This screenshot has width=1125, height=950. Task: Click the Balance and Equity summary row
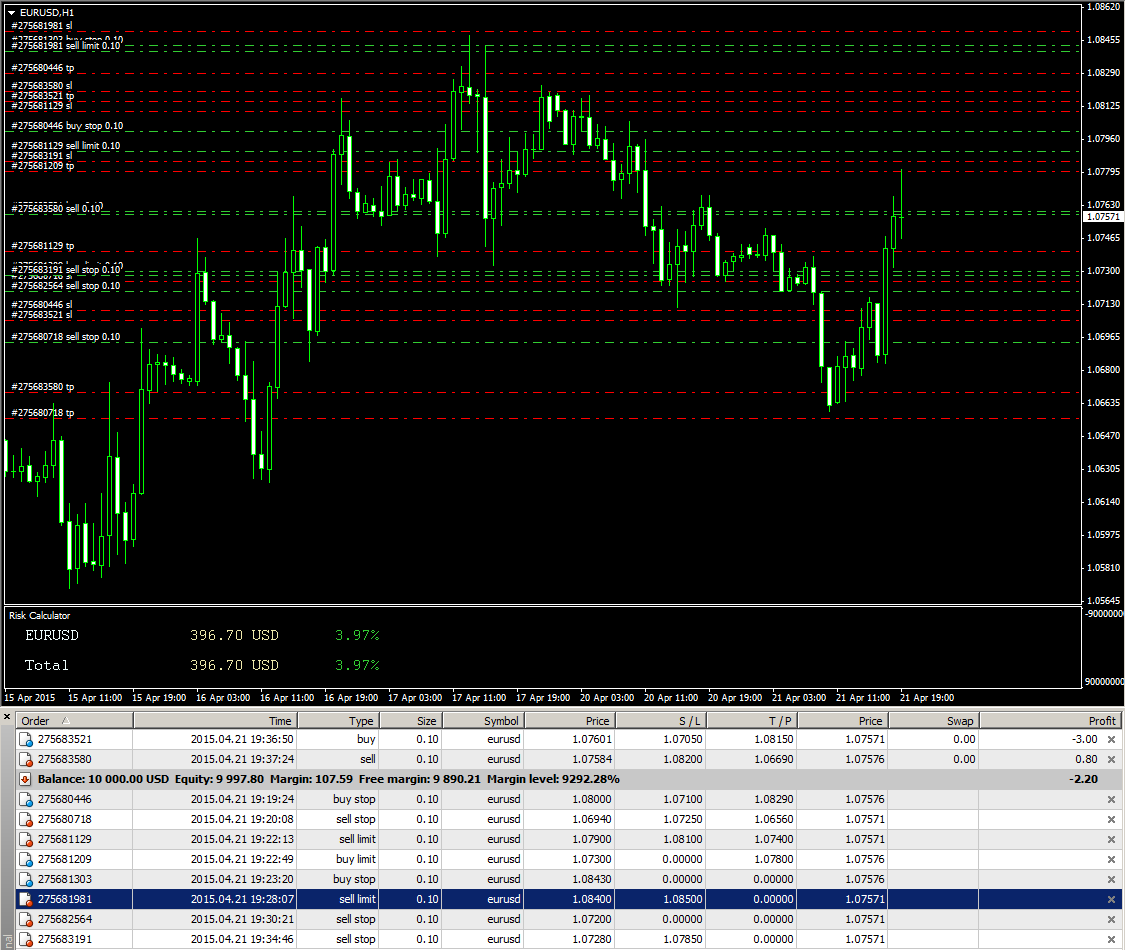click(569, 779)
